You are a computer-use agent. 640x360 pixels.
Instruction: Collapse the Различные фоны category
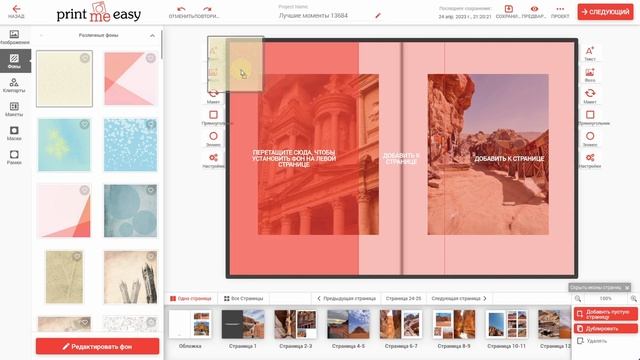[152, 36]
